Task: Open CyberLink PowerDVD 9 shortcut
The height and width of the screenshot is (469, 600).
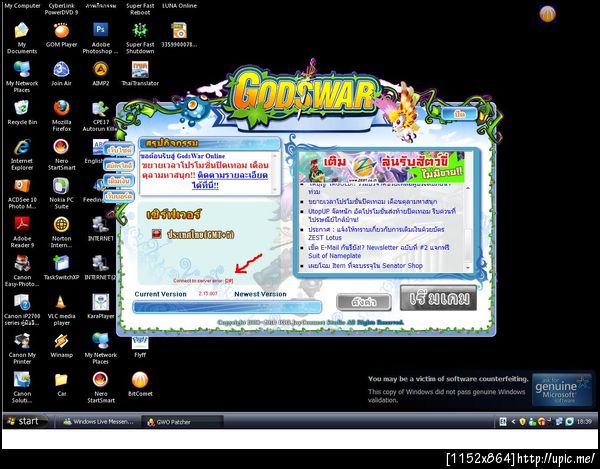Action: pos(61,9)
